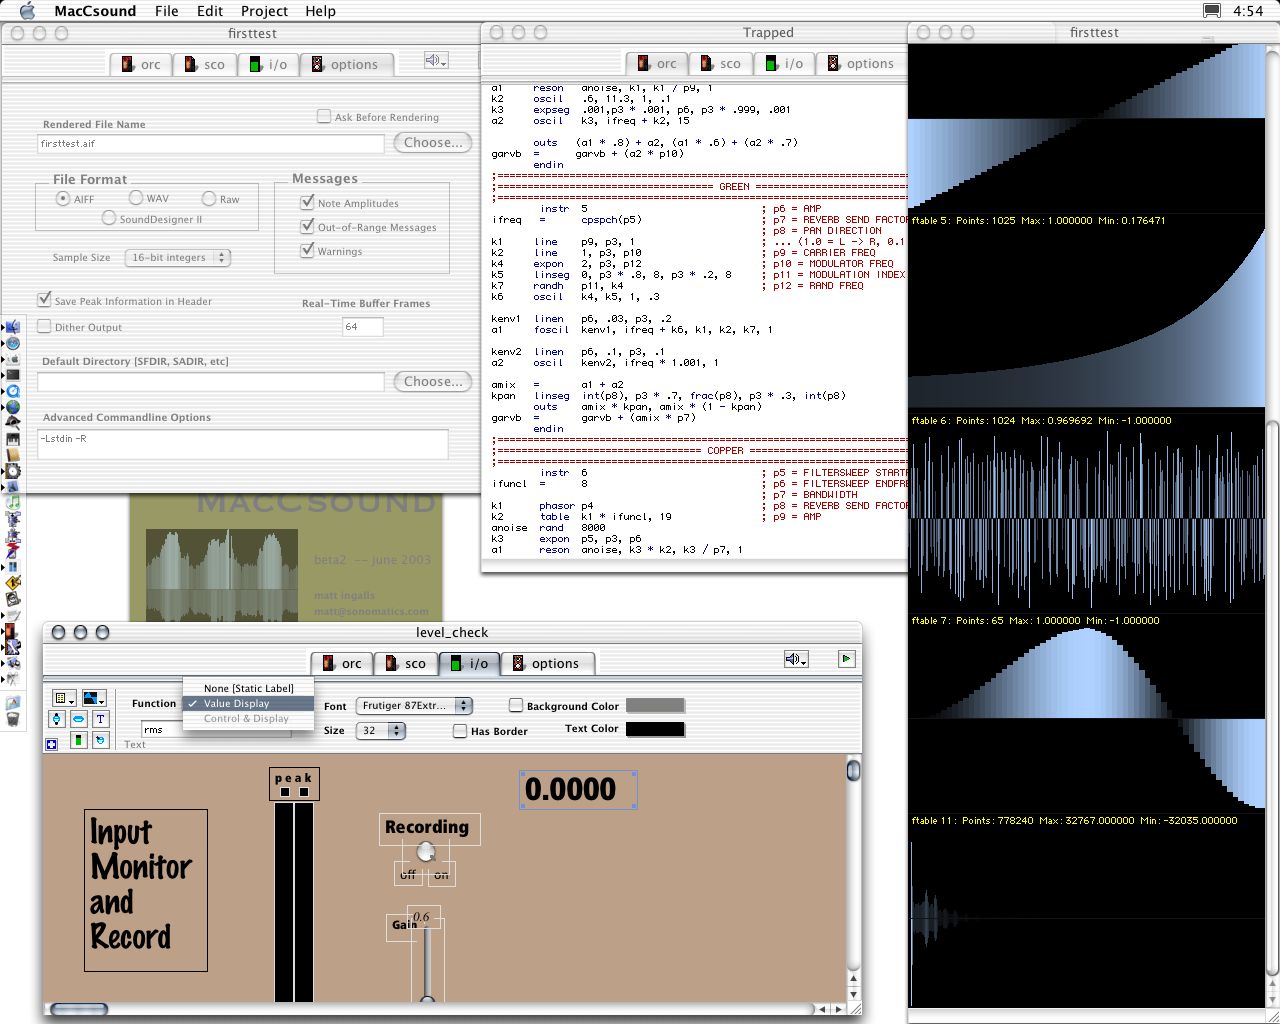Image resolution: width=1280 pixels, height=1024 pixels.
Task: Open Finder from the dock
Action: (12, 327)
